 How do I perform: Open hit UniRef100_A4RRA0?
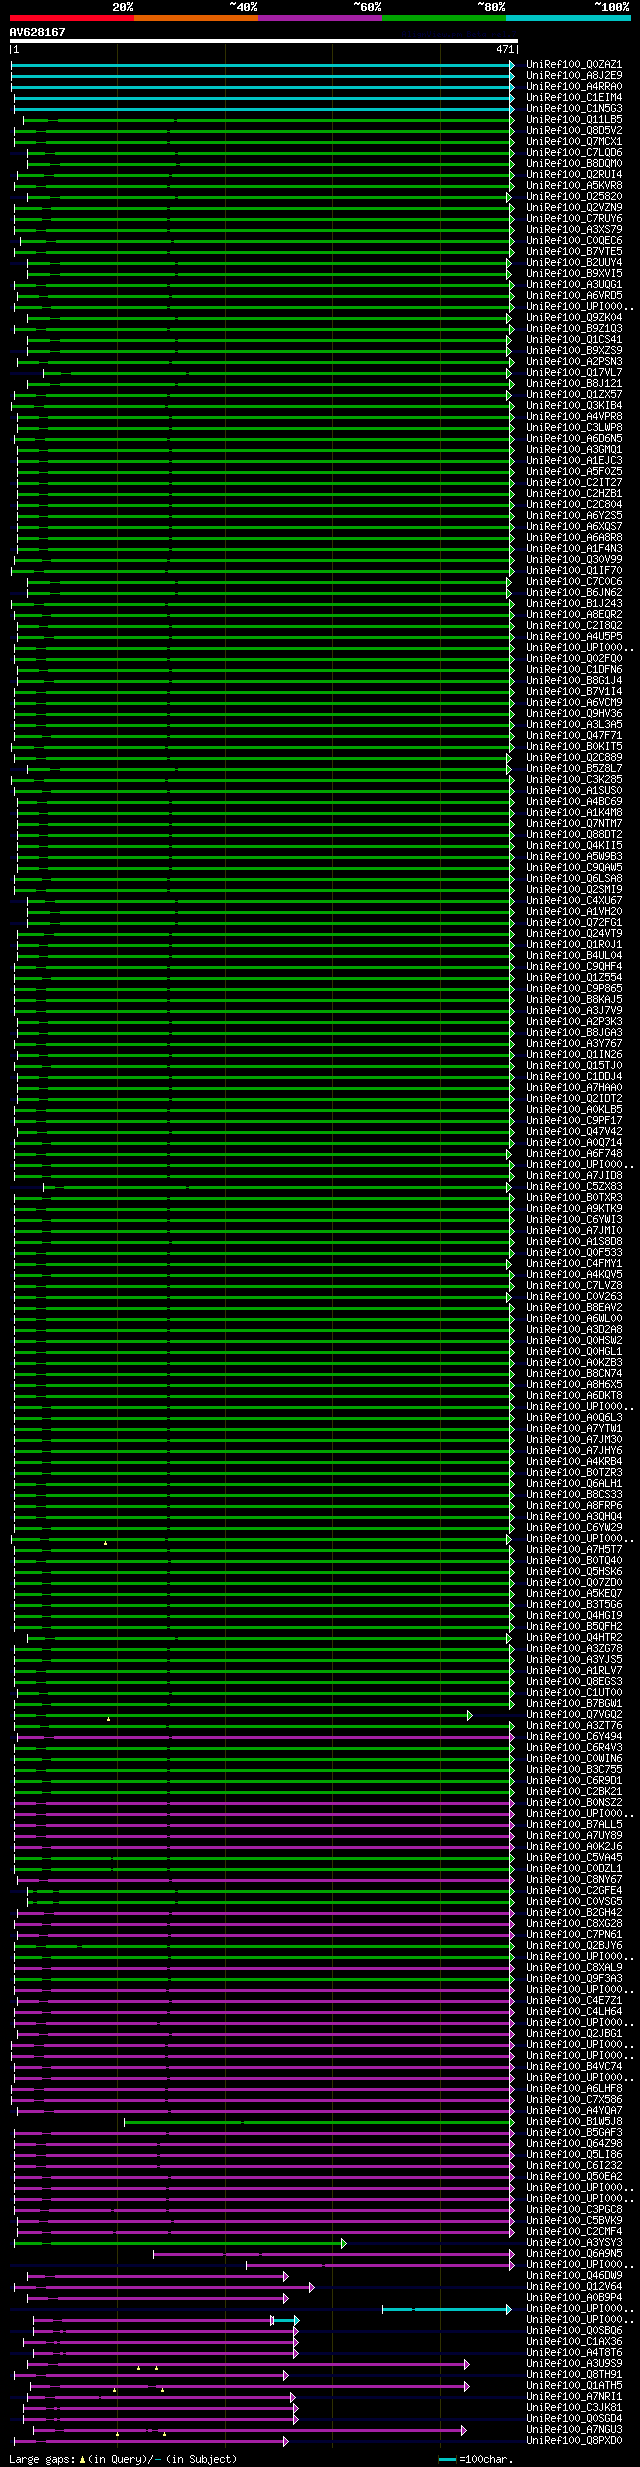point(574,87)
